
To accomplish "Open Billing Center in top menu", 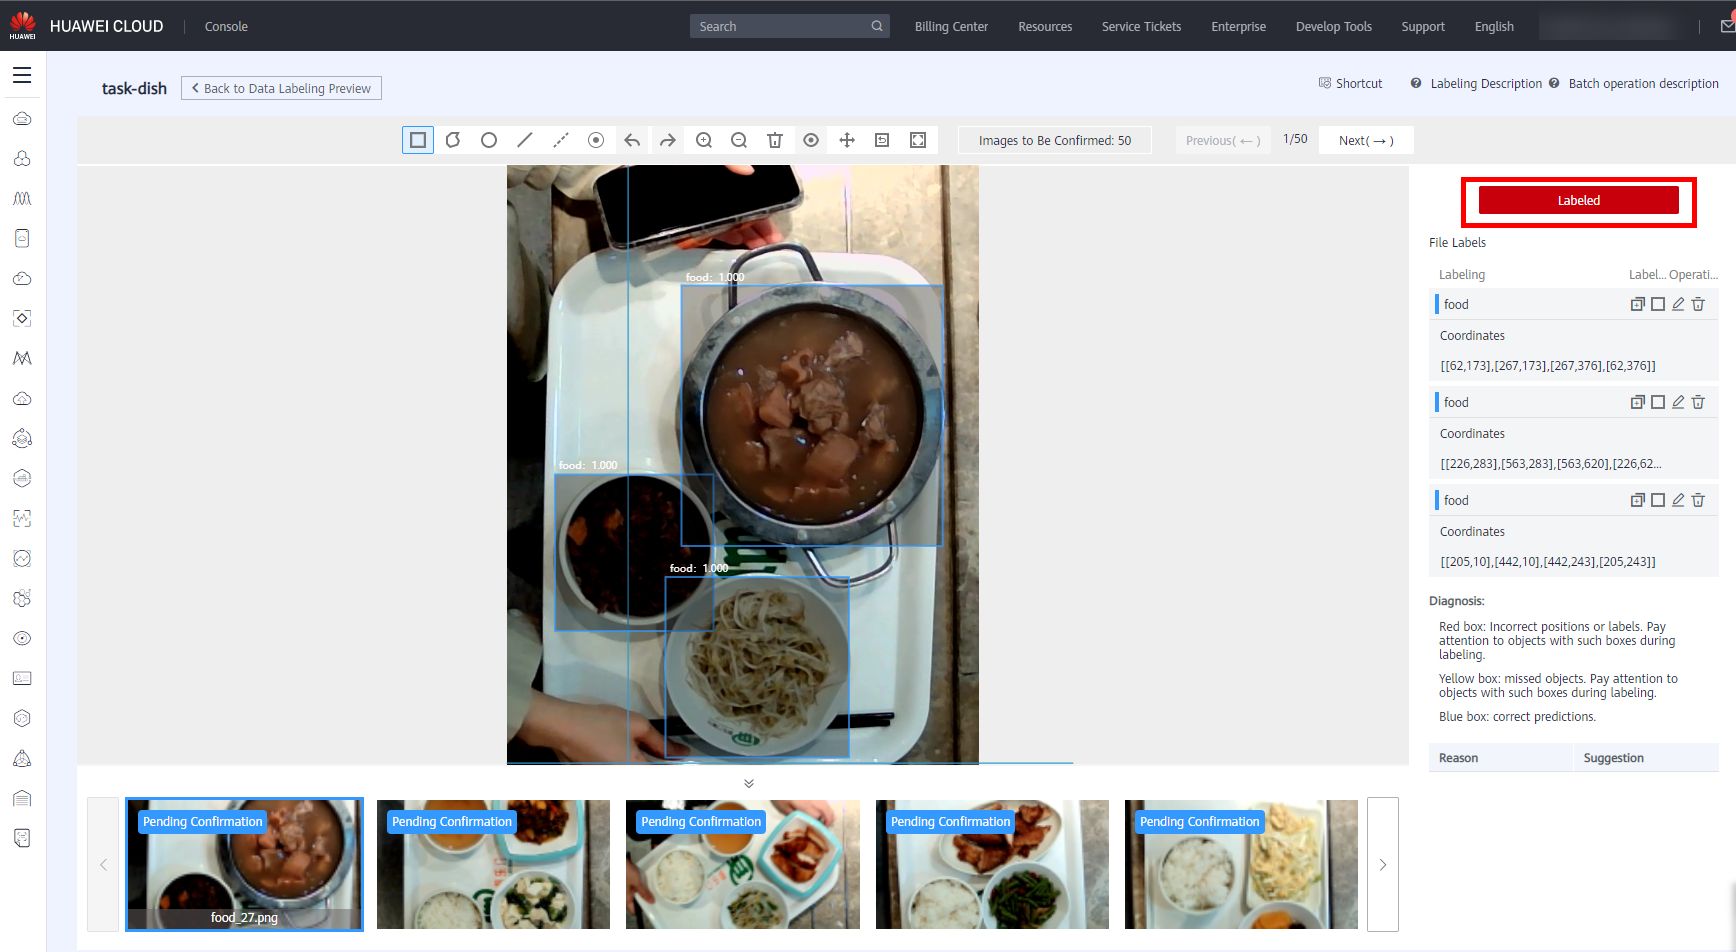I will click(951, 26).
